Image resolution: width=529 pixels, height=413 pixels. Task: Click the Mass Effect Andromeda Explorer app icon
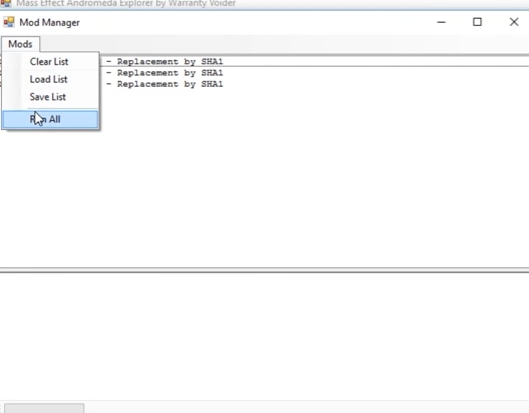point(6,3)
